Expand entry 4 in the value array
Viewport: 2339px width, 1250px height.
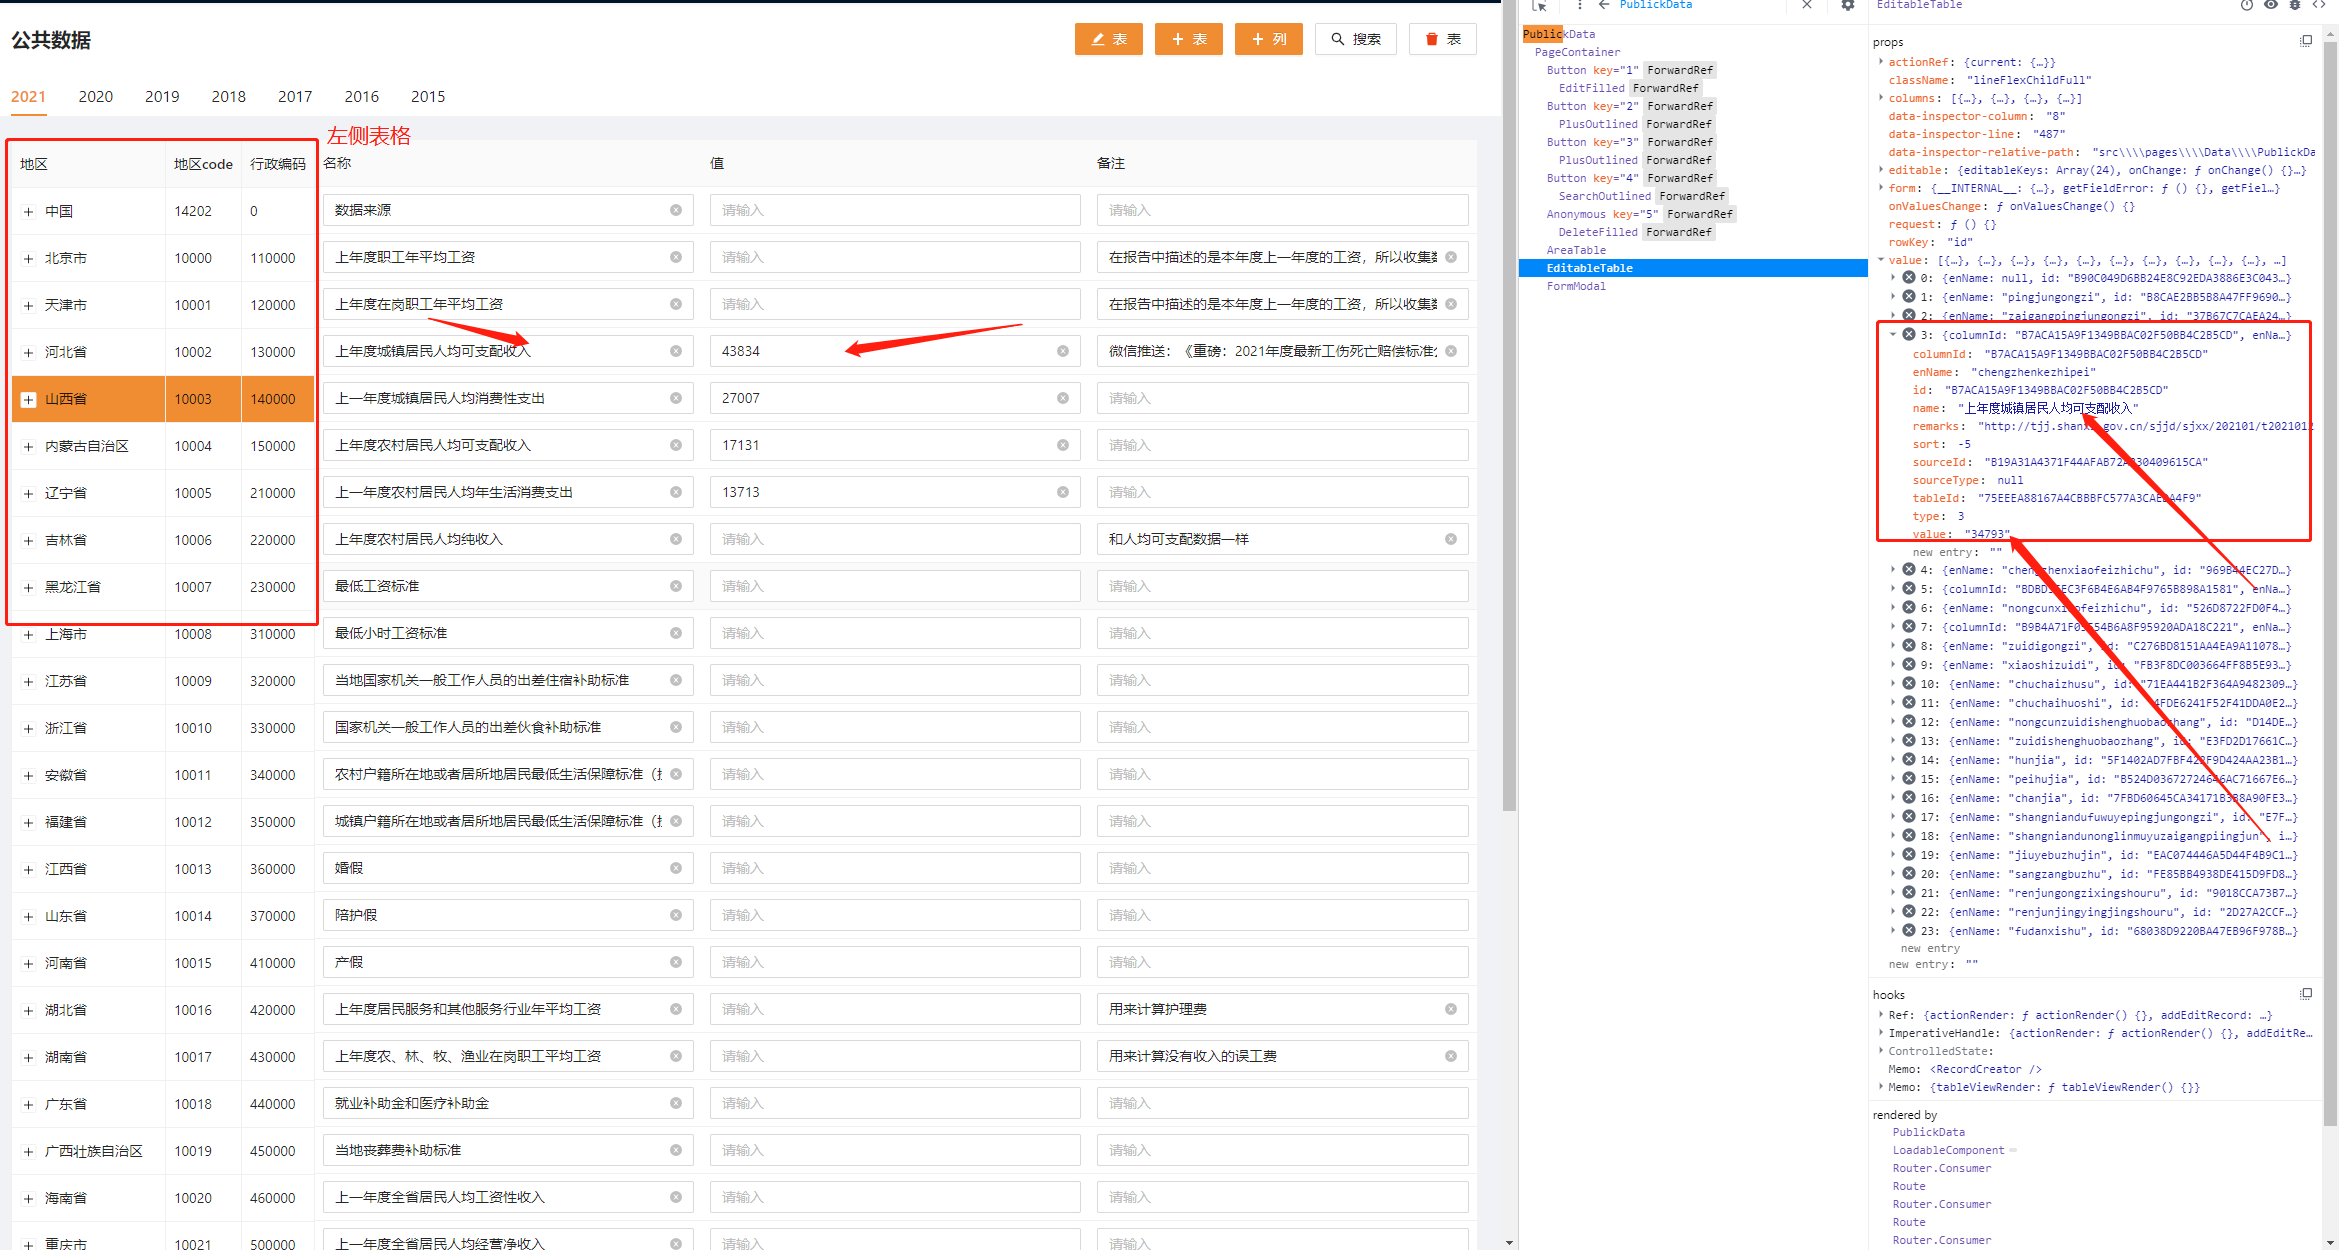(x=1892, y=569)
